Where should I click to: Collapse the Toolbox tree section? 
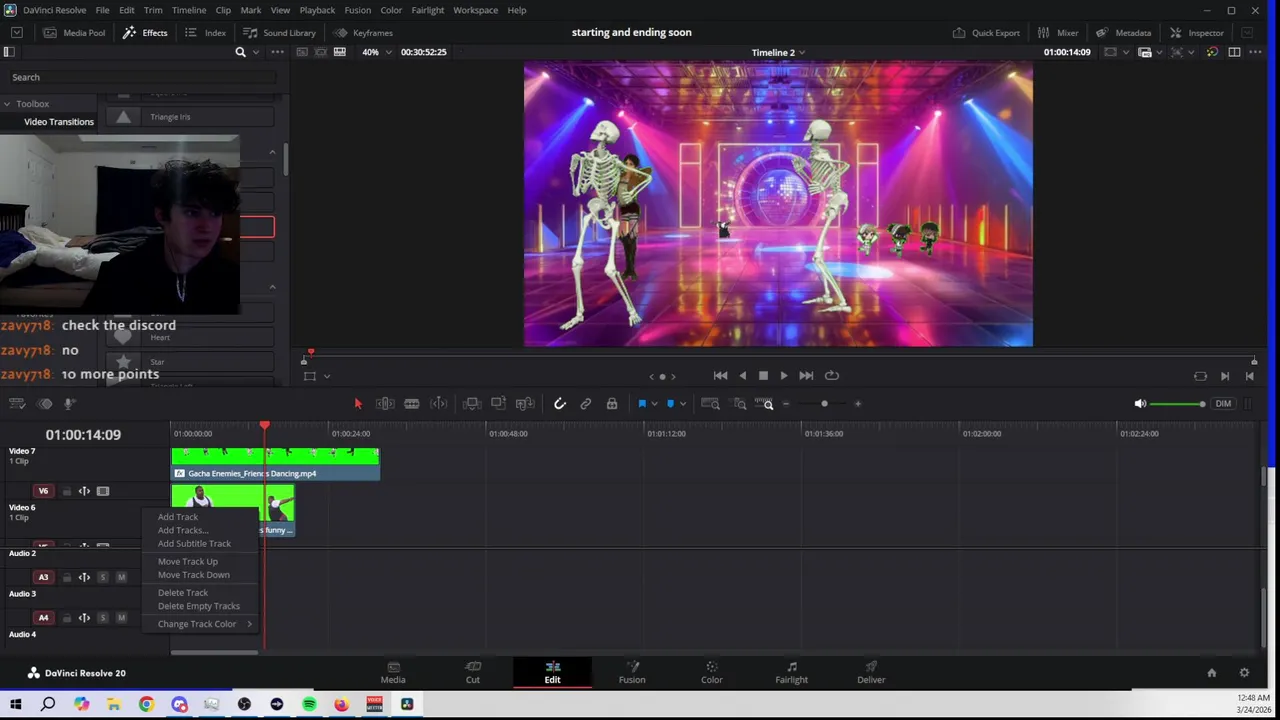pos(7,104)
